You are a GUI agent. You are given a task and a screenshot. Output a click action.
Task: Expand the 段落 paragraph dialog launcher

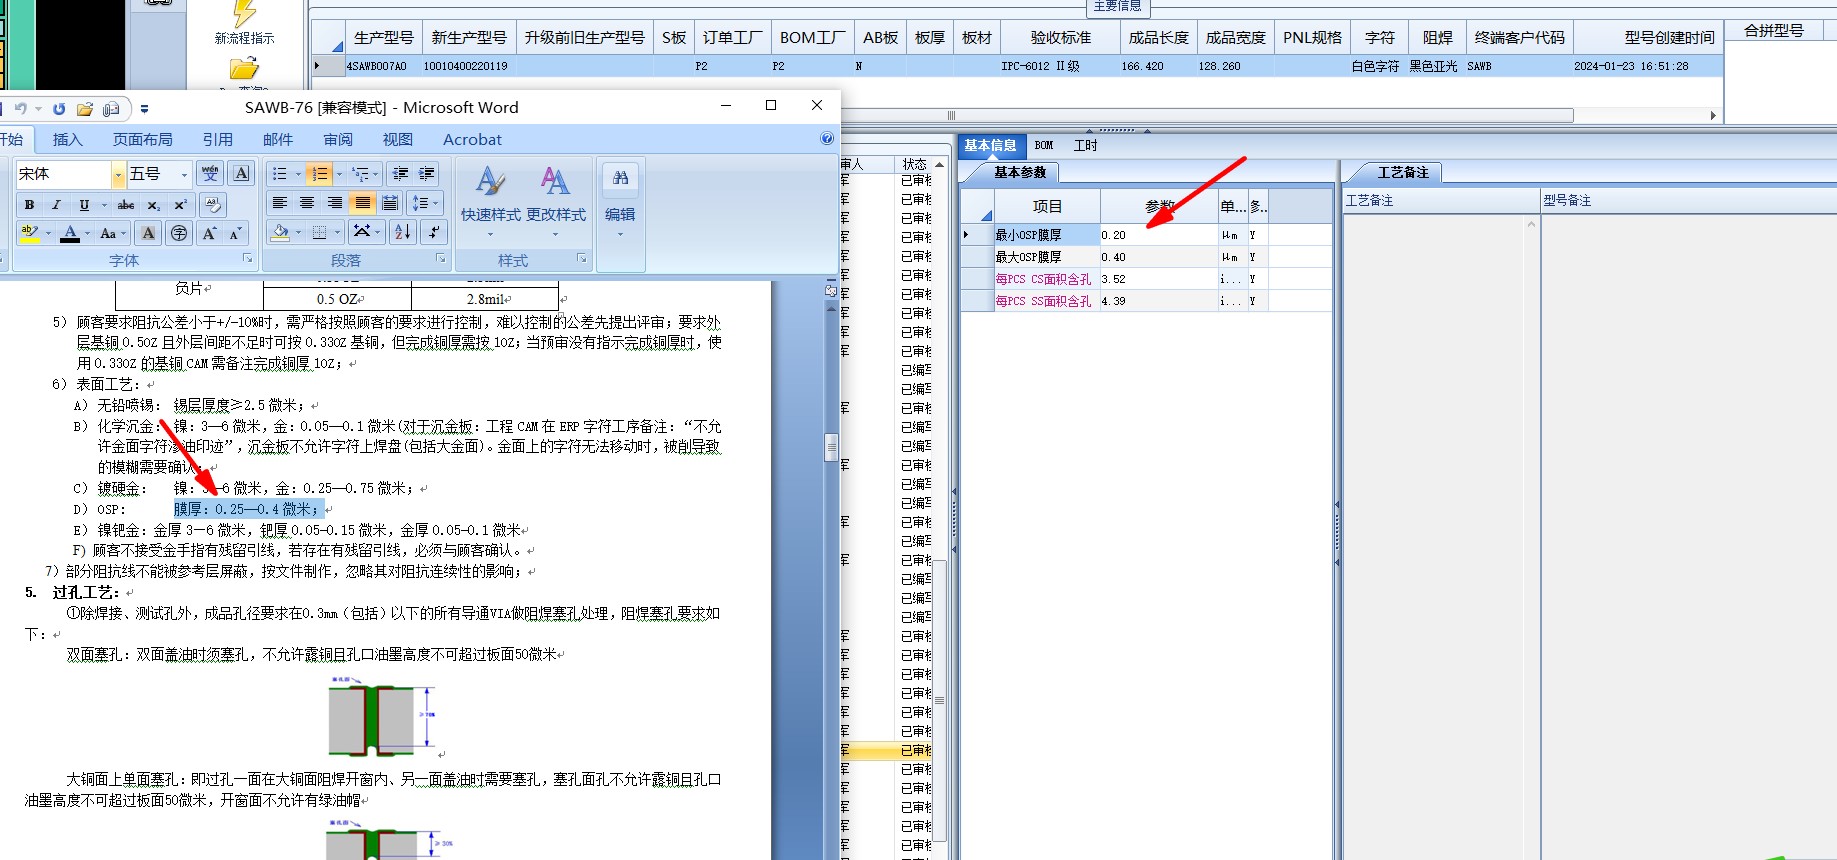[441, 259]
